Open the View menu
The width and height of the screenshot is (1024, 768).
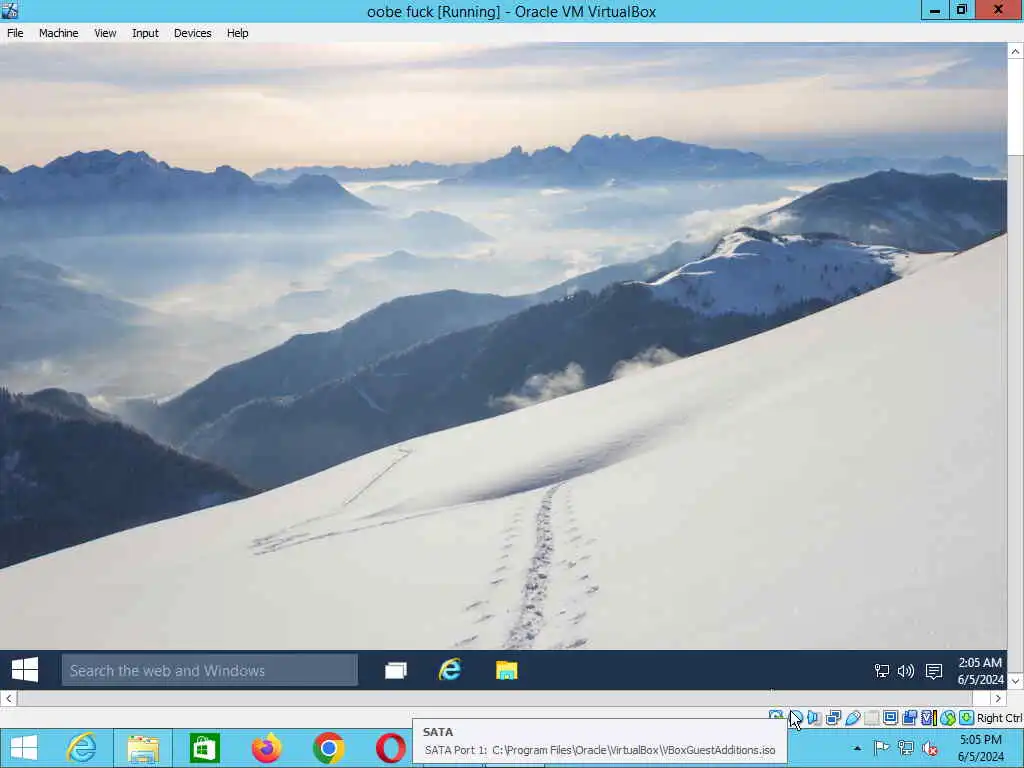coord(105,33)
